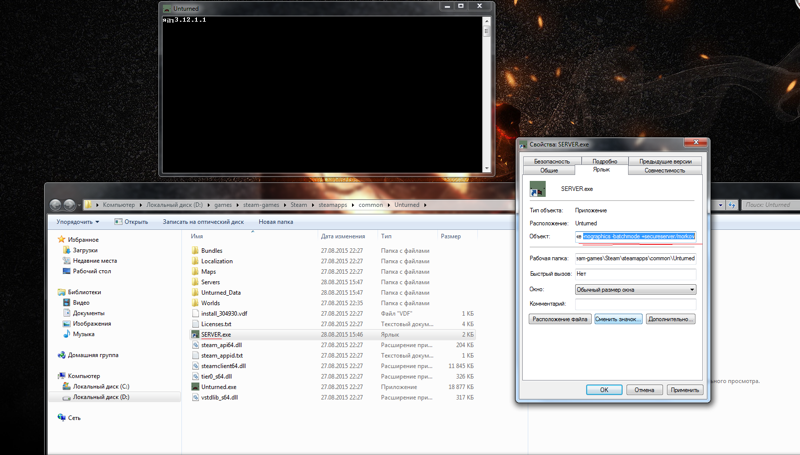Click the steam_appid.txt file icon
Viewport: 800px width, 455px height.
(195, 356)
